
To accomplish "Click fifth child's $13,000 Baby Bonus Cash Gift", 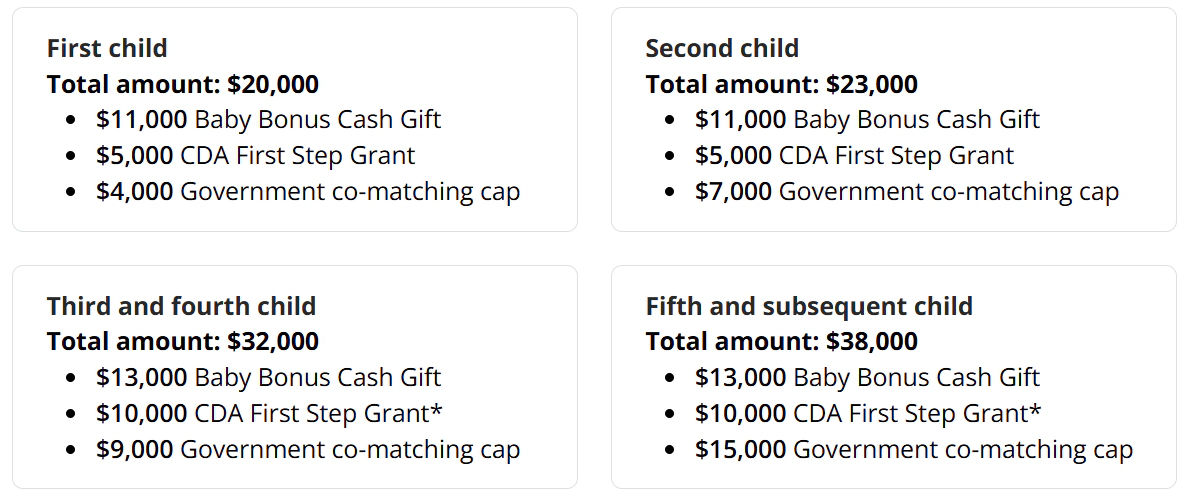I will click(867, 378).
